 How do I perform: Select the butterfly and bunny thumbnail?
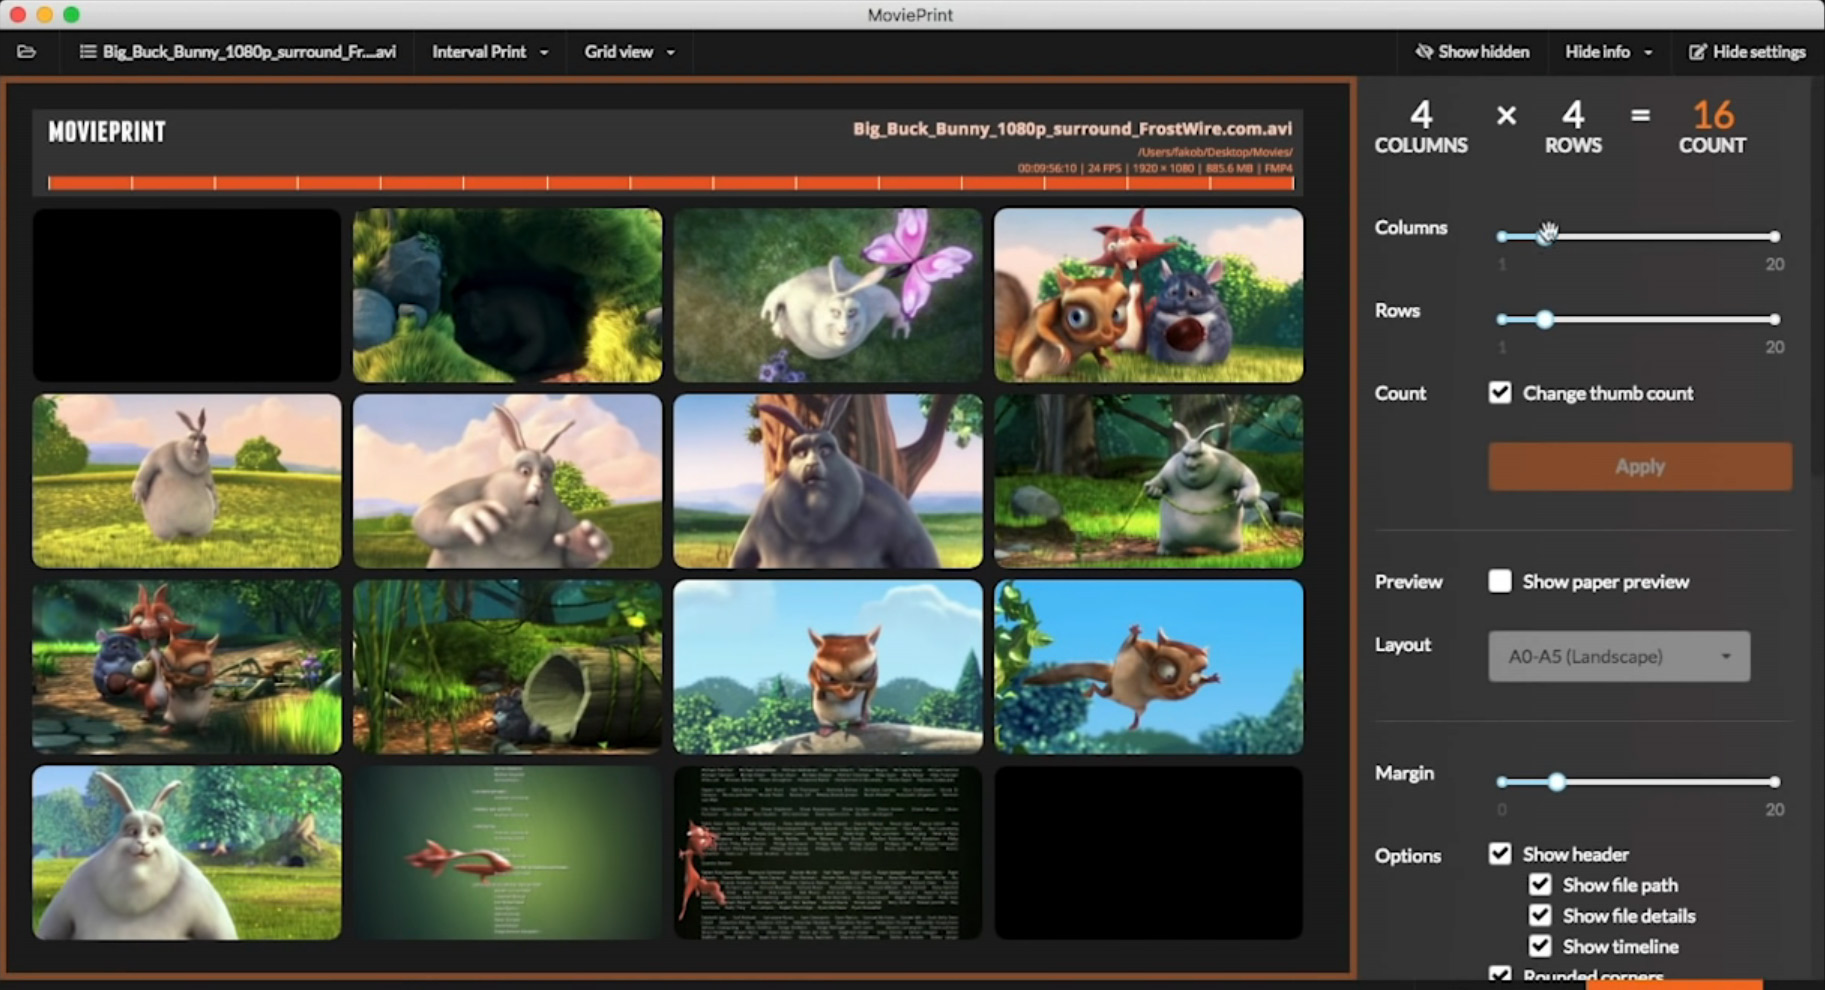tap(828, 295)
